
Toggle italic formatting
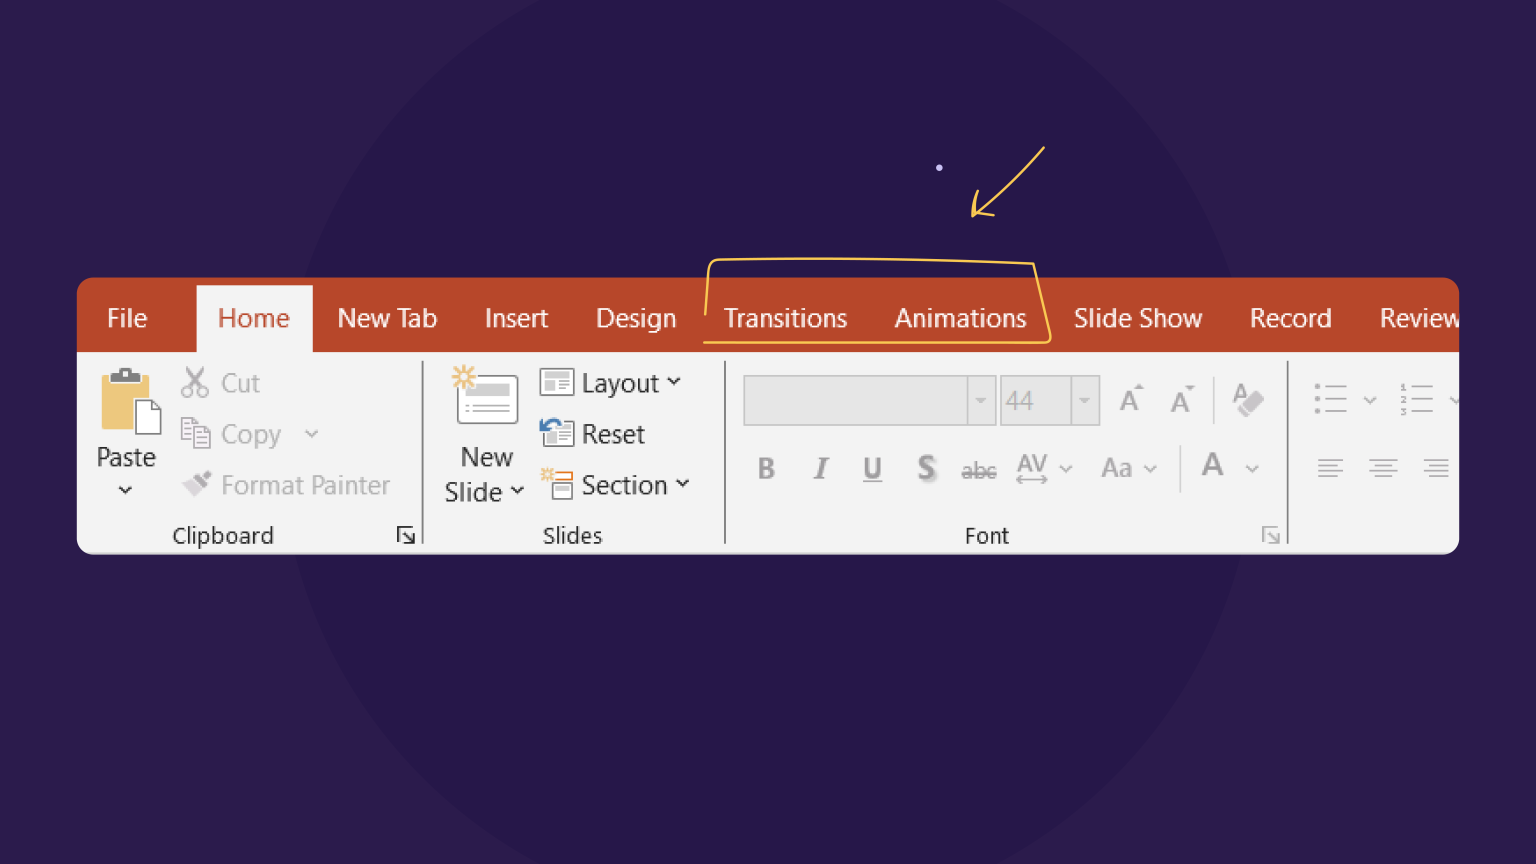click(820, 468)
